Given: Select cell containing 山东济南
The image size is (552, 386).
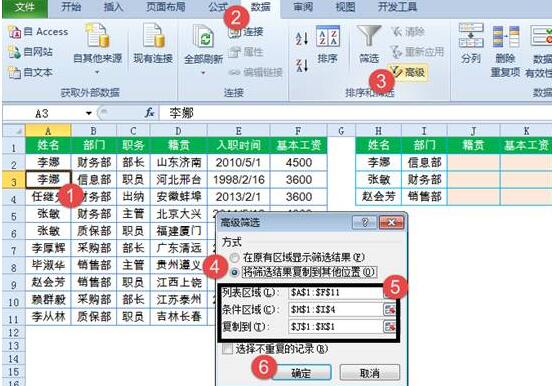Looking at the screenshot, I should coord(178,162).
